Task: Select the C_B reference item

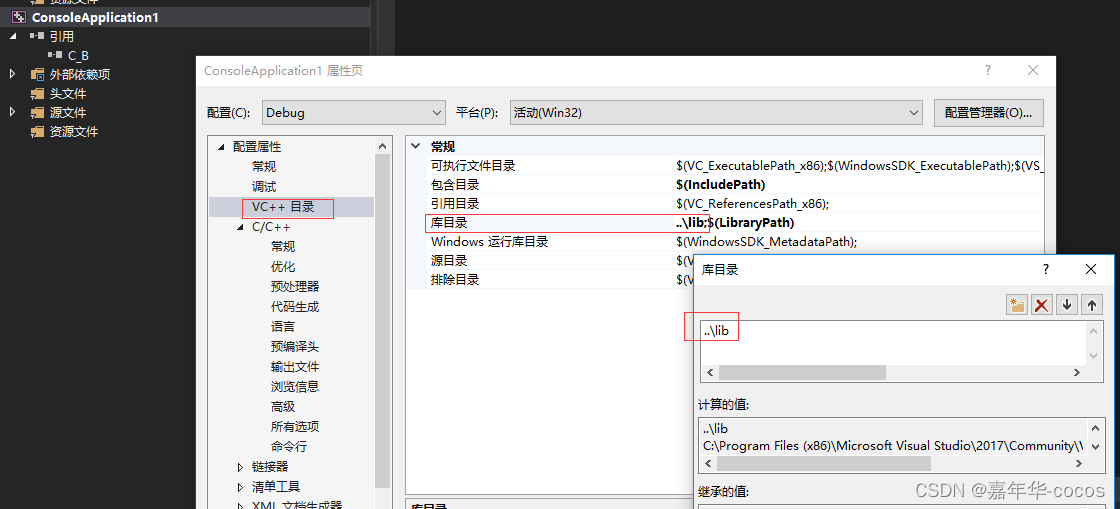Action: [x=79, y=55]
